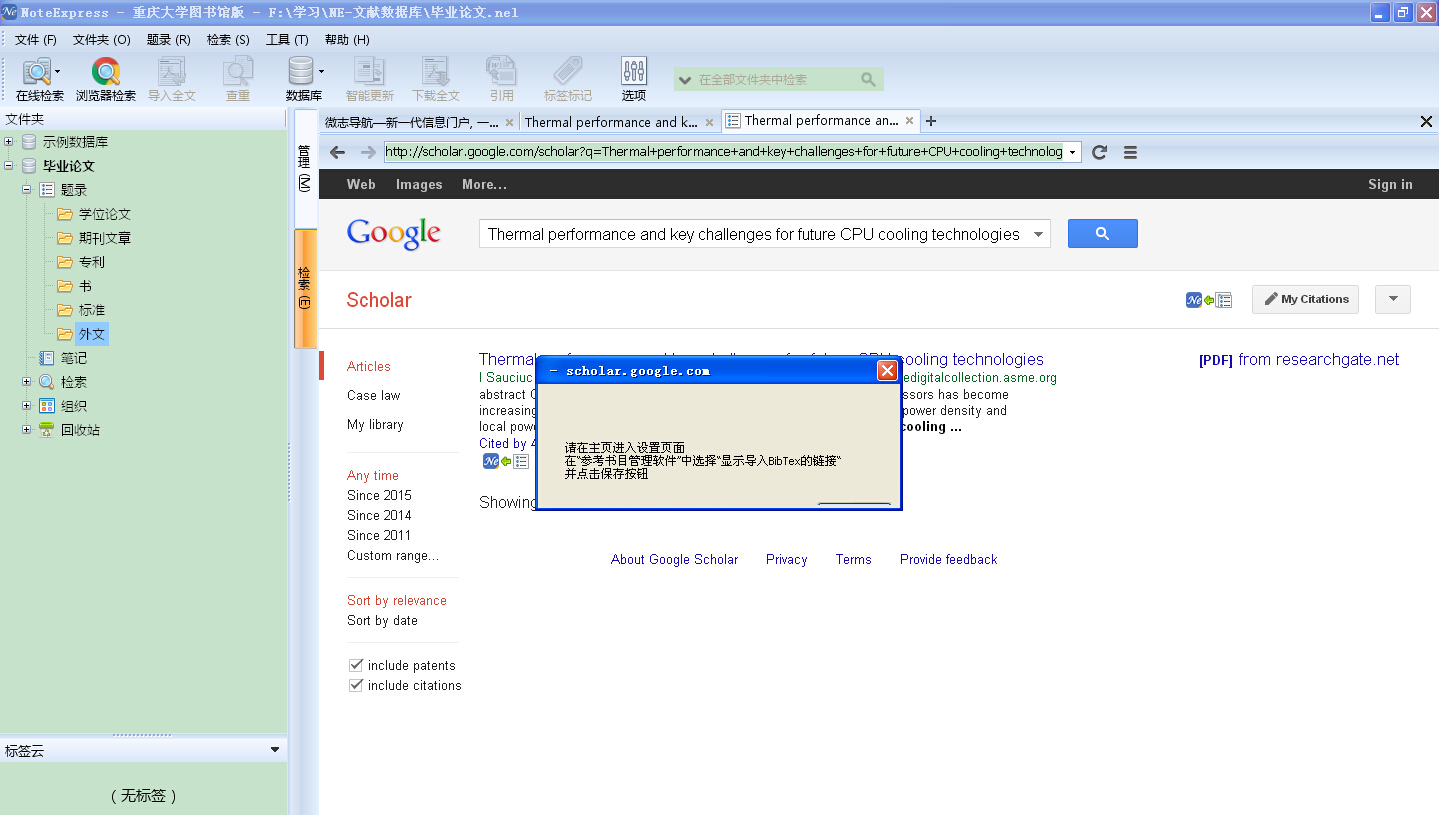Open the Google Scholar search box dropdown arrow

click(x=1039, y=234)
